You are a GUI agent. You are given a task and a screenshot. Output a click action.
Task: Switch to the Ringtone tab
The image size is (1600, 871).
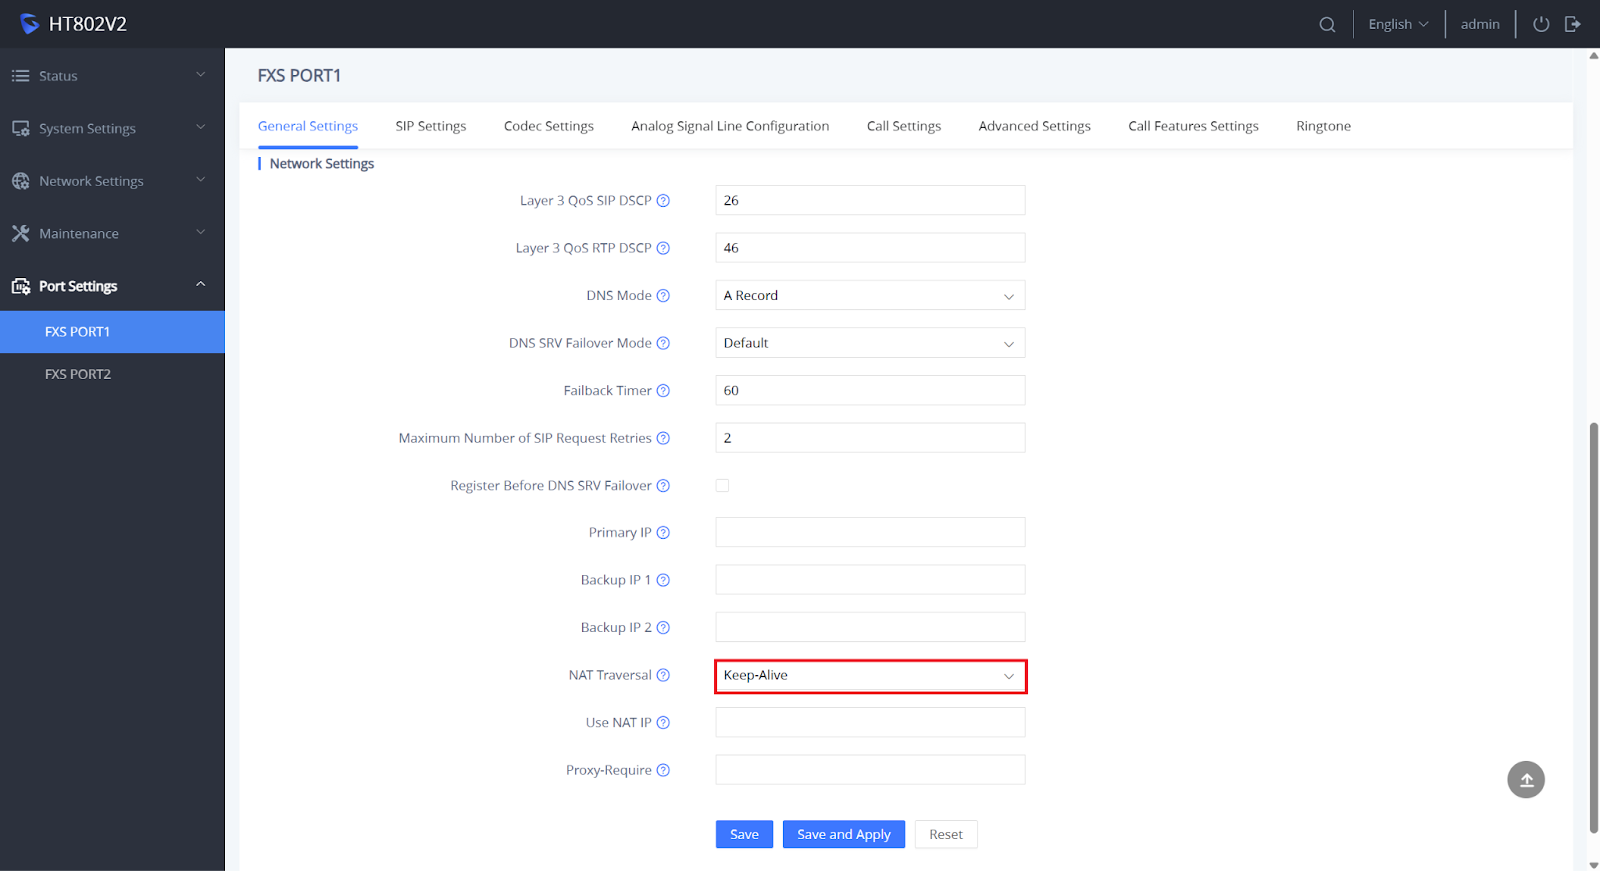click(x=1323, y=126)
